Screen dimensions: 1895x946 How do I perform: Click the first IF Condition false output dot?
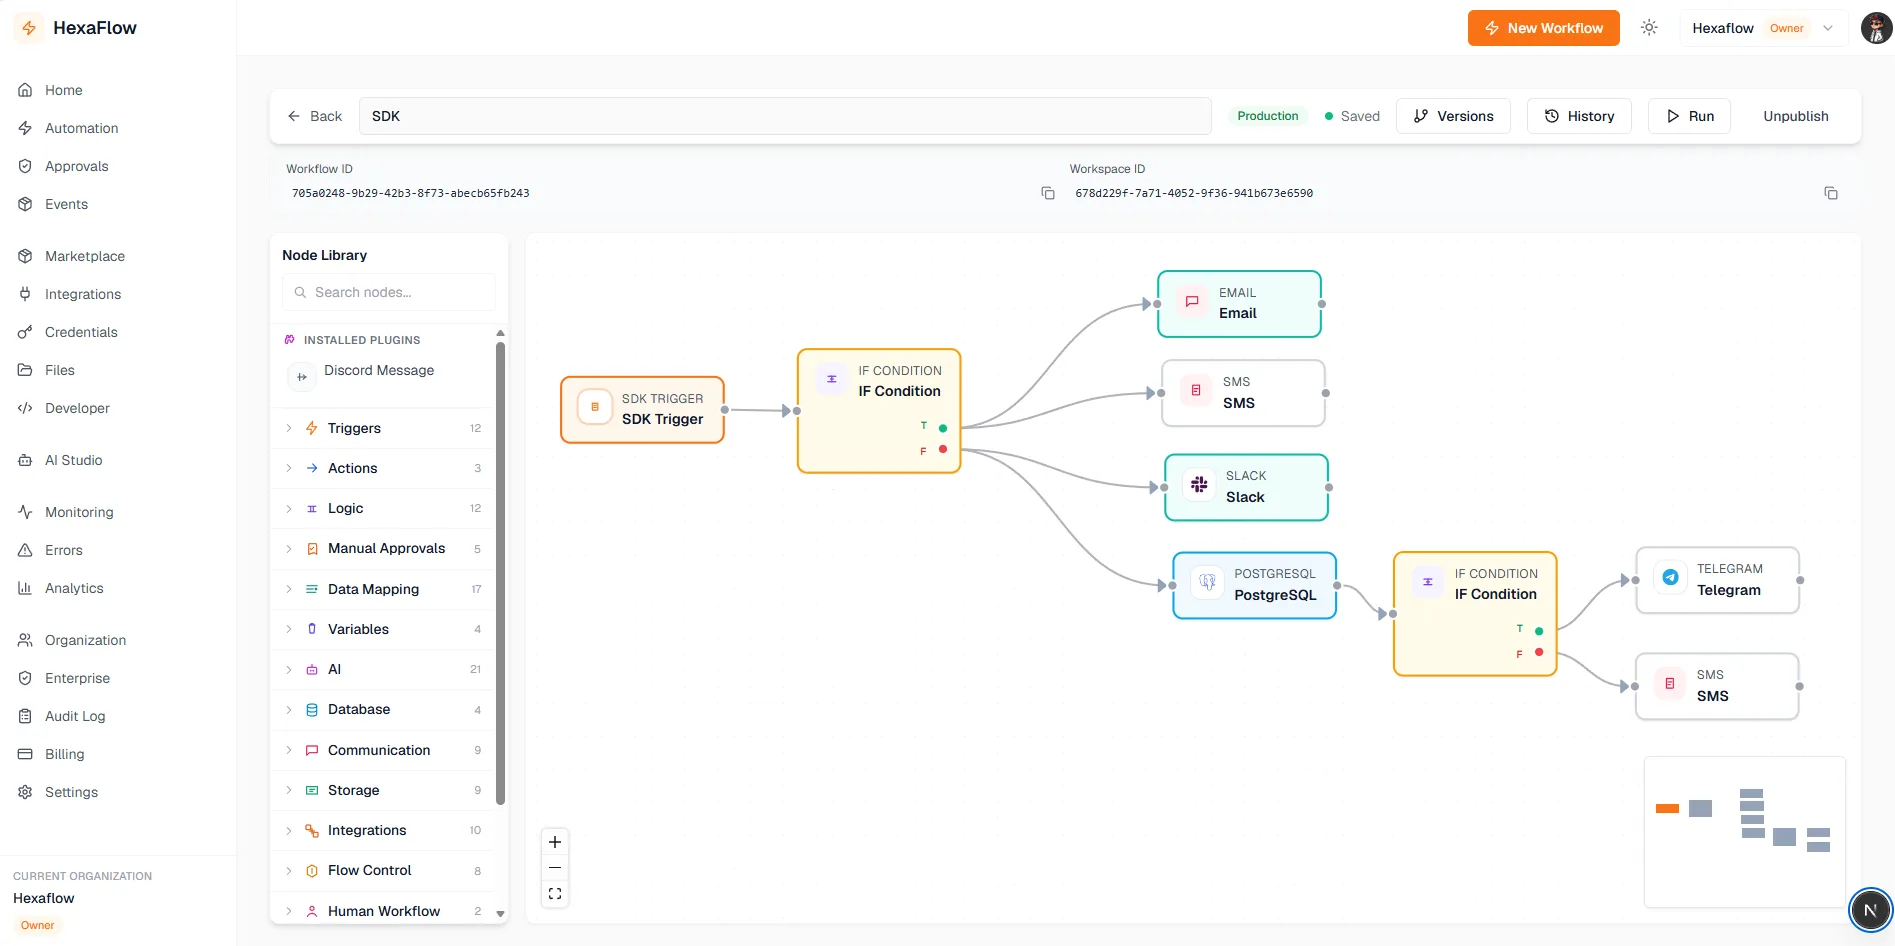[x=943, y=450]
